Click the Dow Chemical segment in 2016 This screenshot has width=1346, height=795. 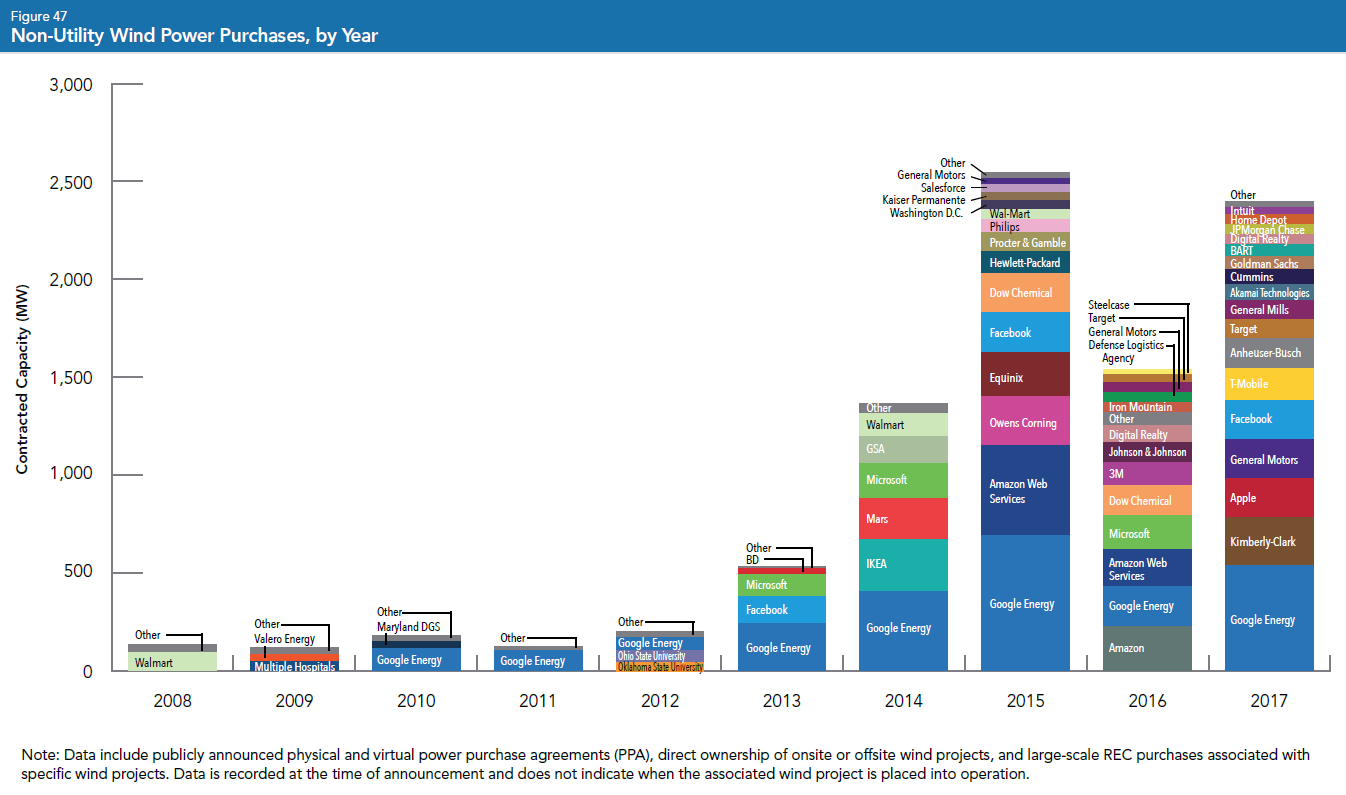(x=1147, y=501)
